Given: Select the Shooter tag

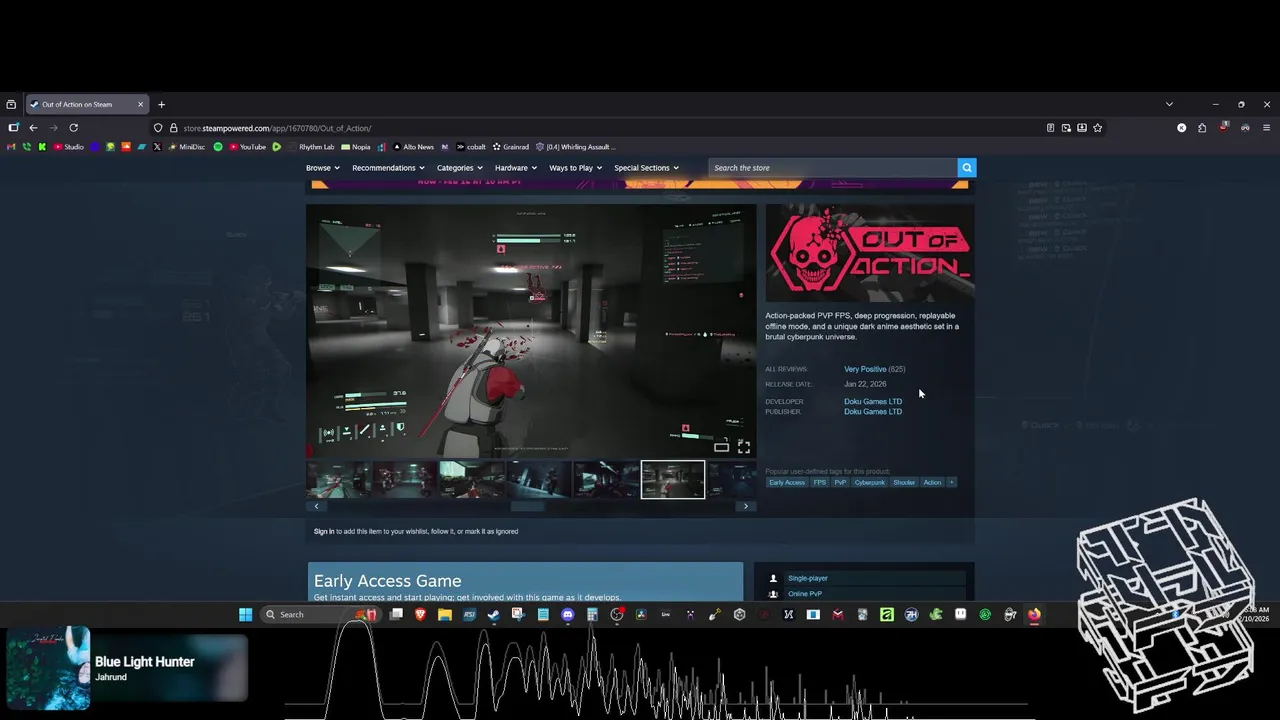Looking at the screenshot, I should pos(904,483).
